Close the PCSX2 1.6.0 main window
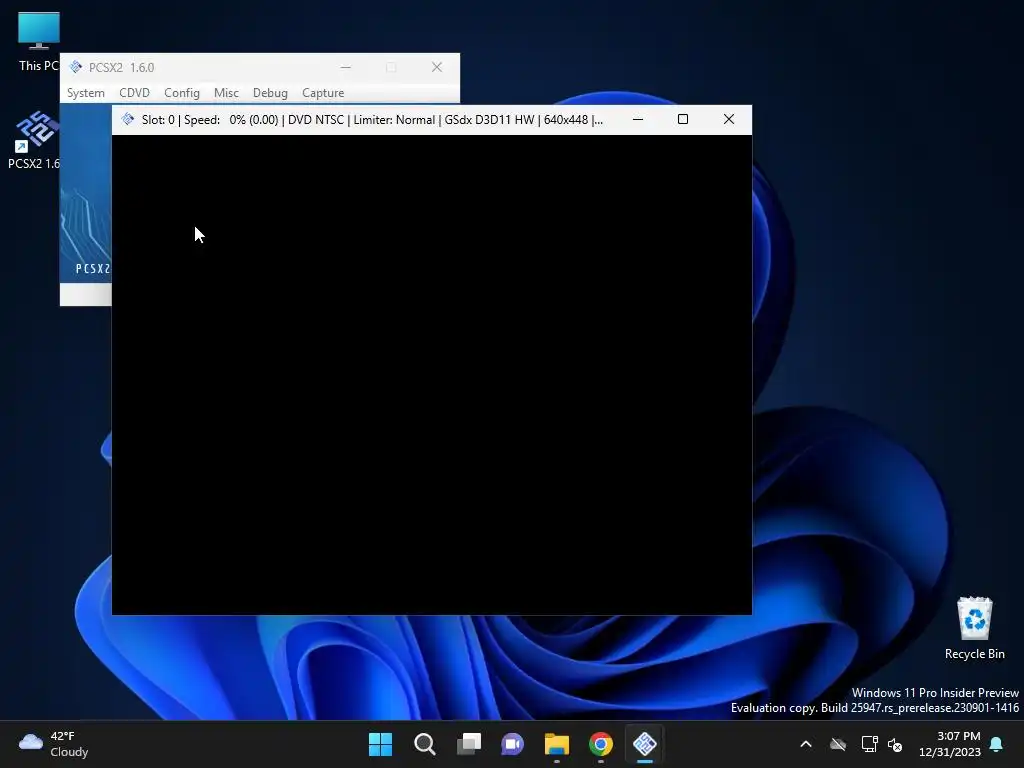The width and height of the screenshot is (1024, 768). 437,67
